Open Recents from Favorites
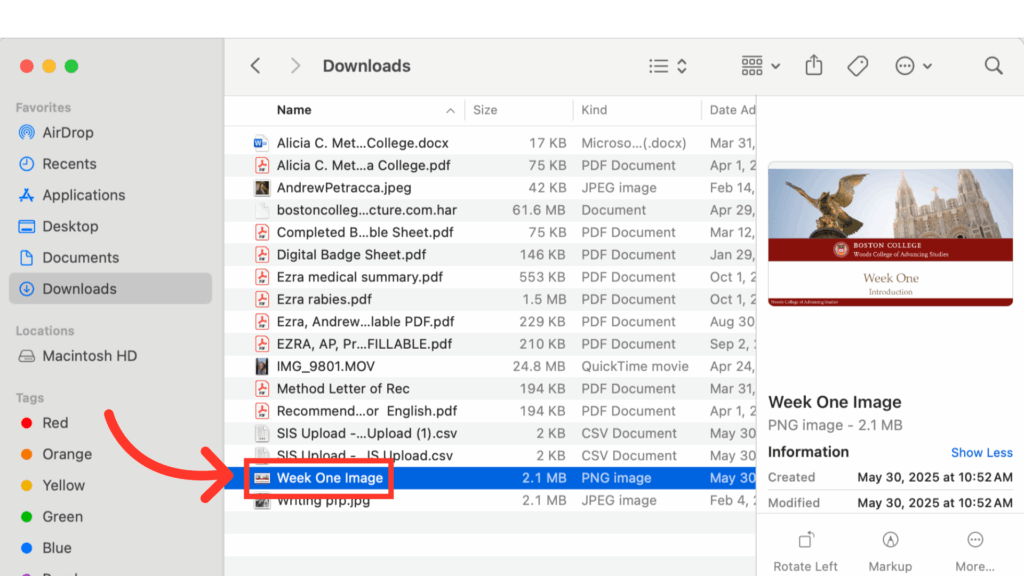Viewport: 1024px width, 576px height. [69, 163]
